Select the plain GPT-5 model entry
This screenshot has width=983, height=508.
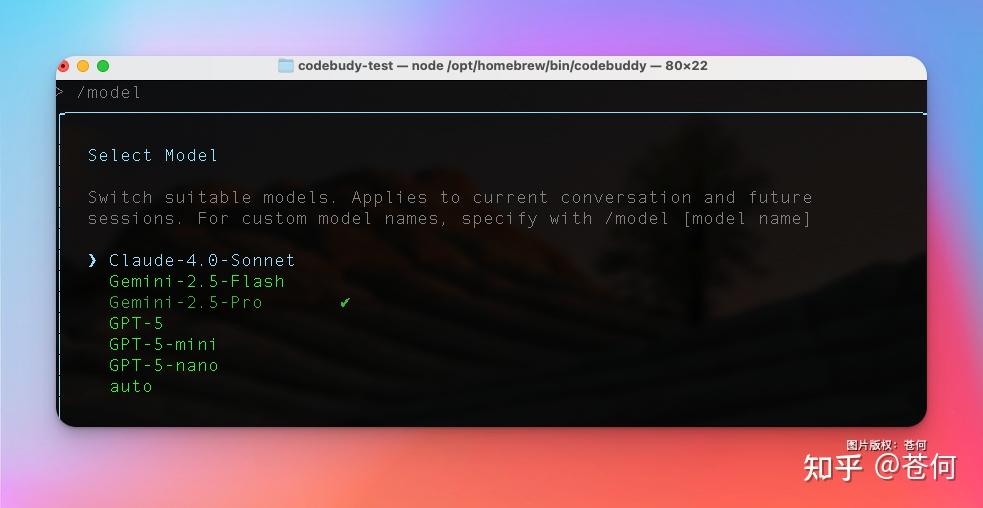pyautogui.click(x=136, y=323)
